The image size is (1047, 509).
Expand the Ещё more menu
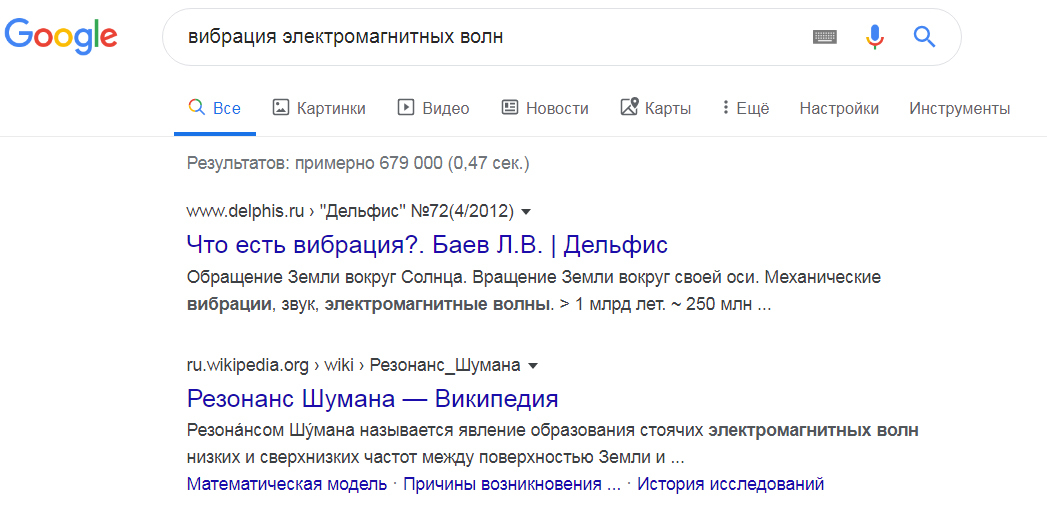coord(746,108)
